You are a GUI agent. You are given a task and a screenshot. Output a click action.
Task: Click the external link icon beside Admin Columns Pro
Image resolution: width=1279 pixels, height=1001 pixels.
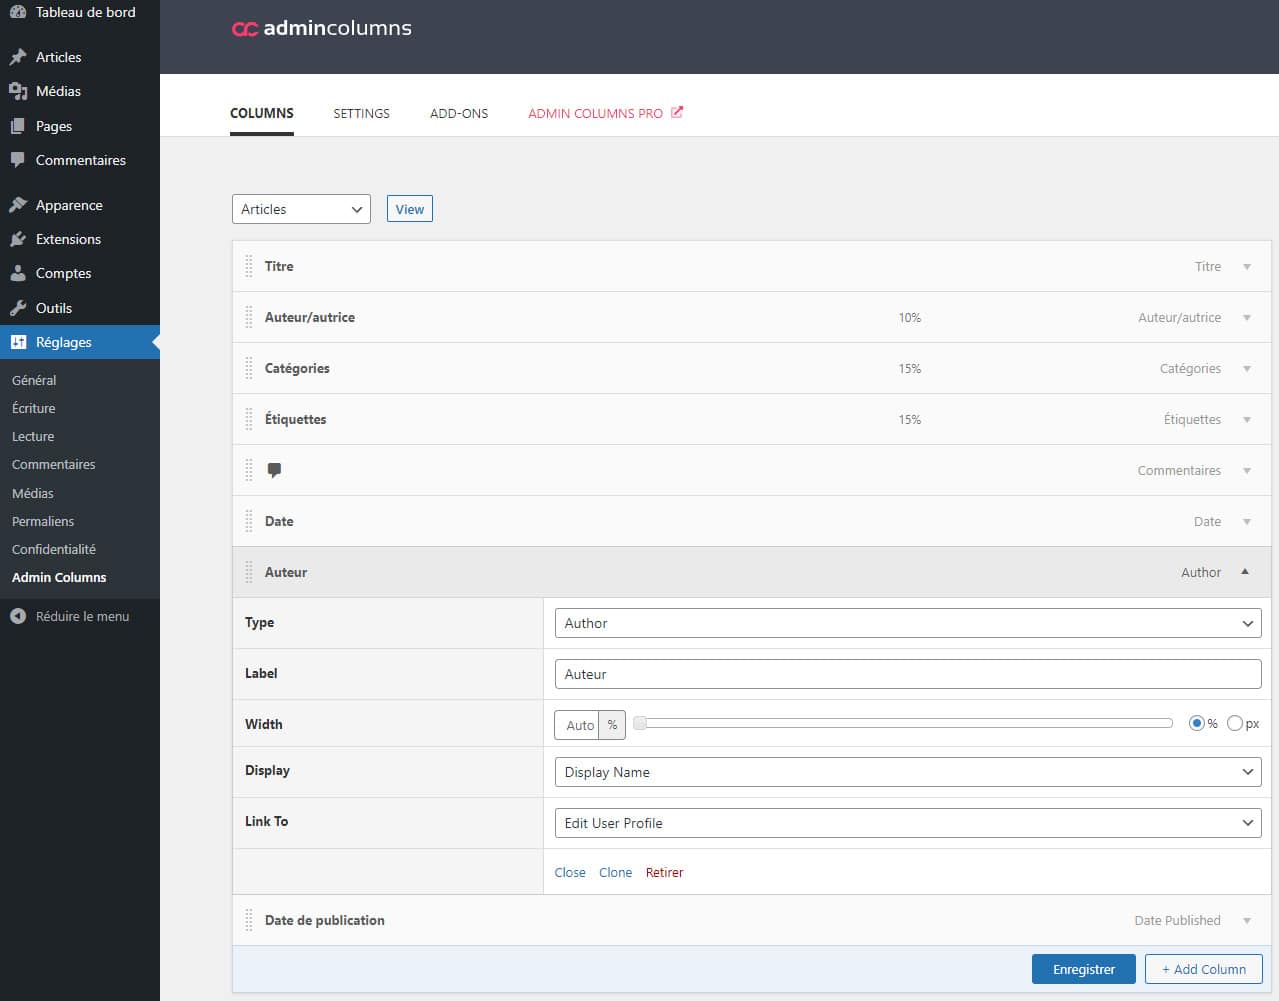(x=677, y=112)
